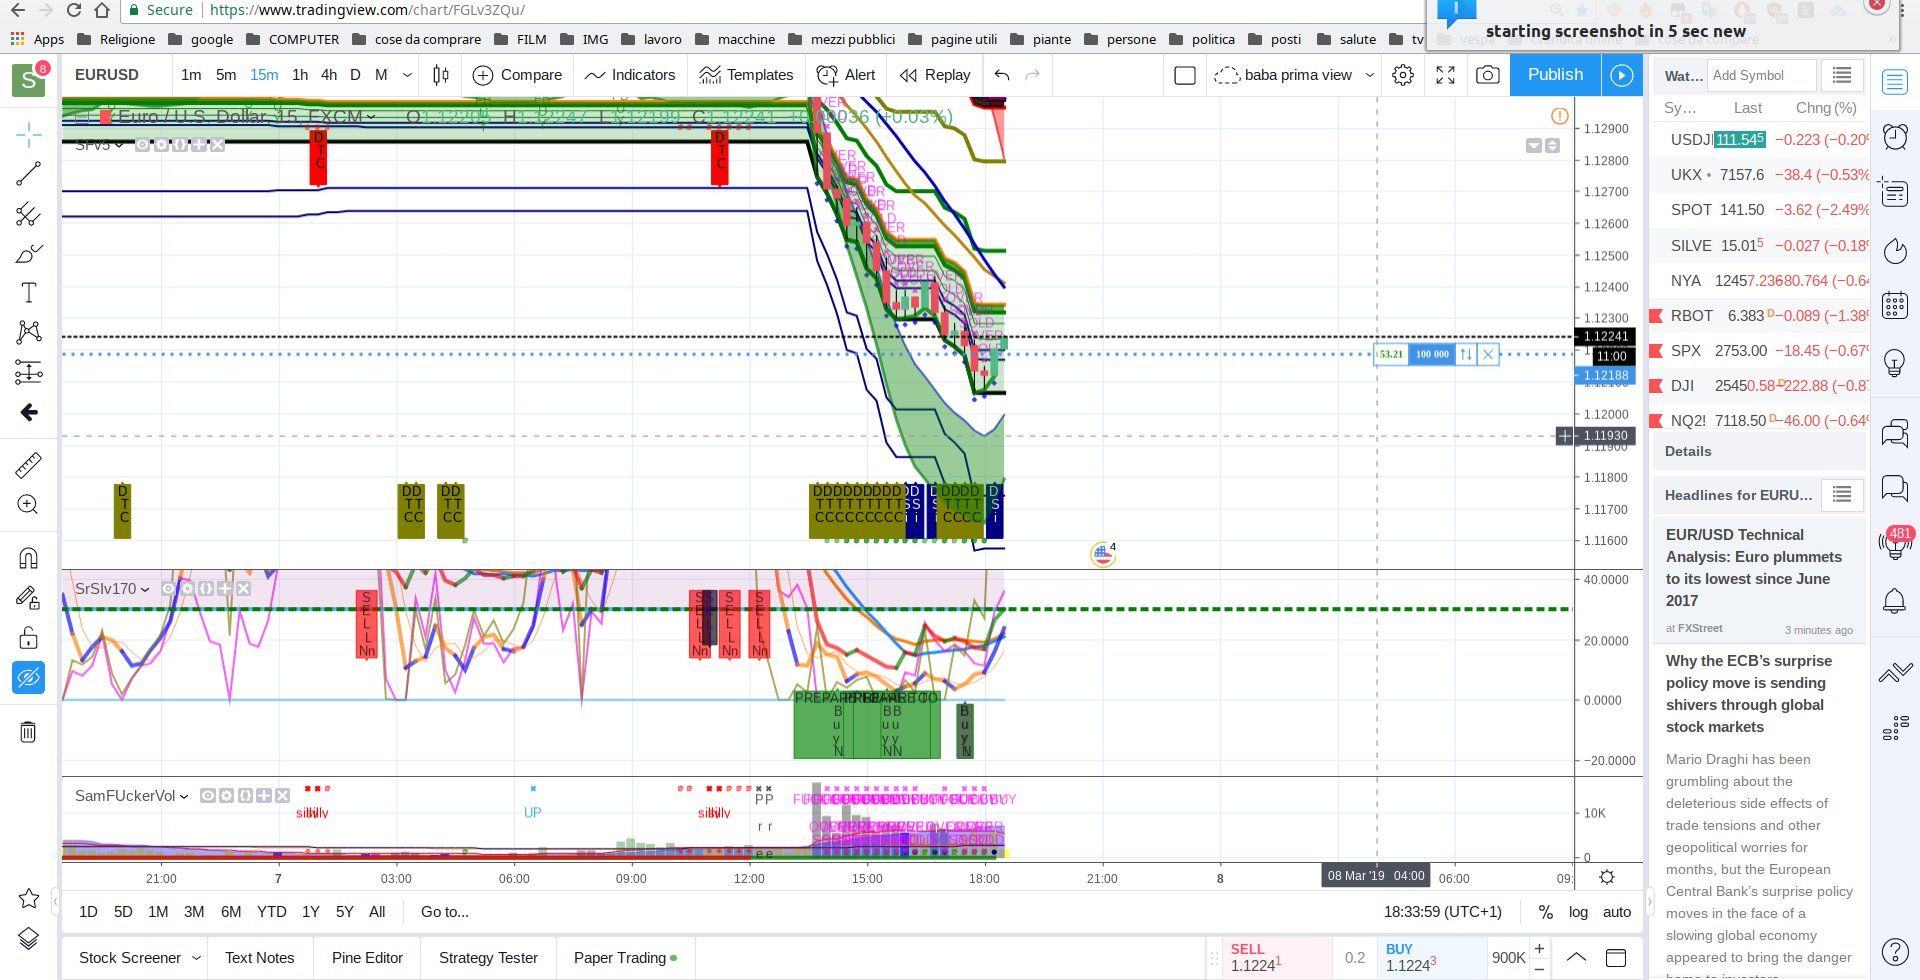Toggle stay in drawing mode

[x=29, y=598]
